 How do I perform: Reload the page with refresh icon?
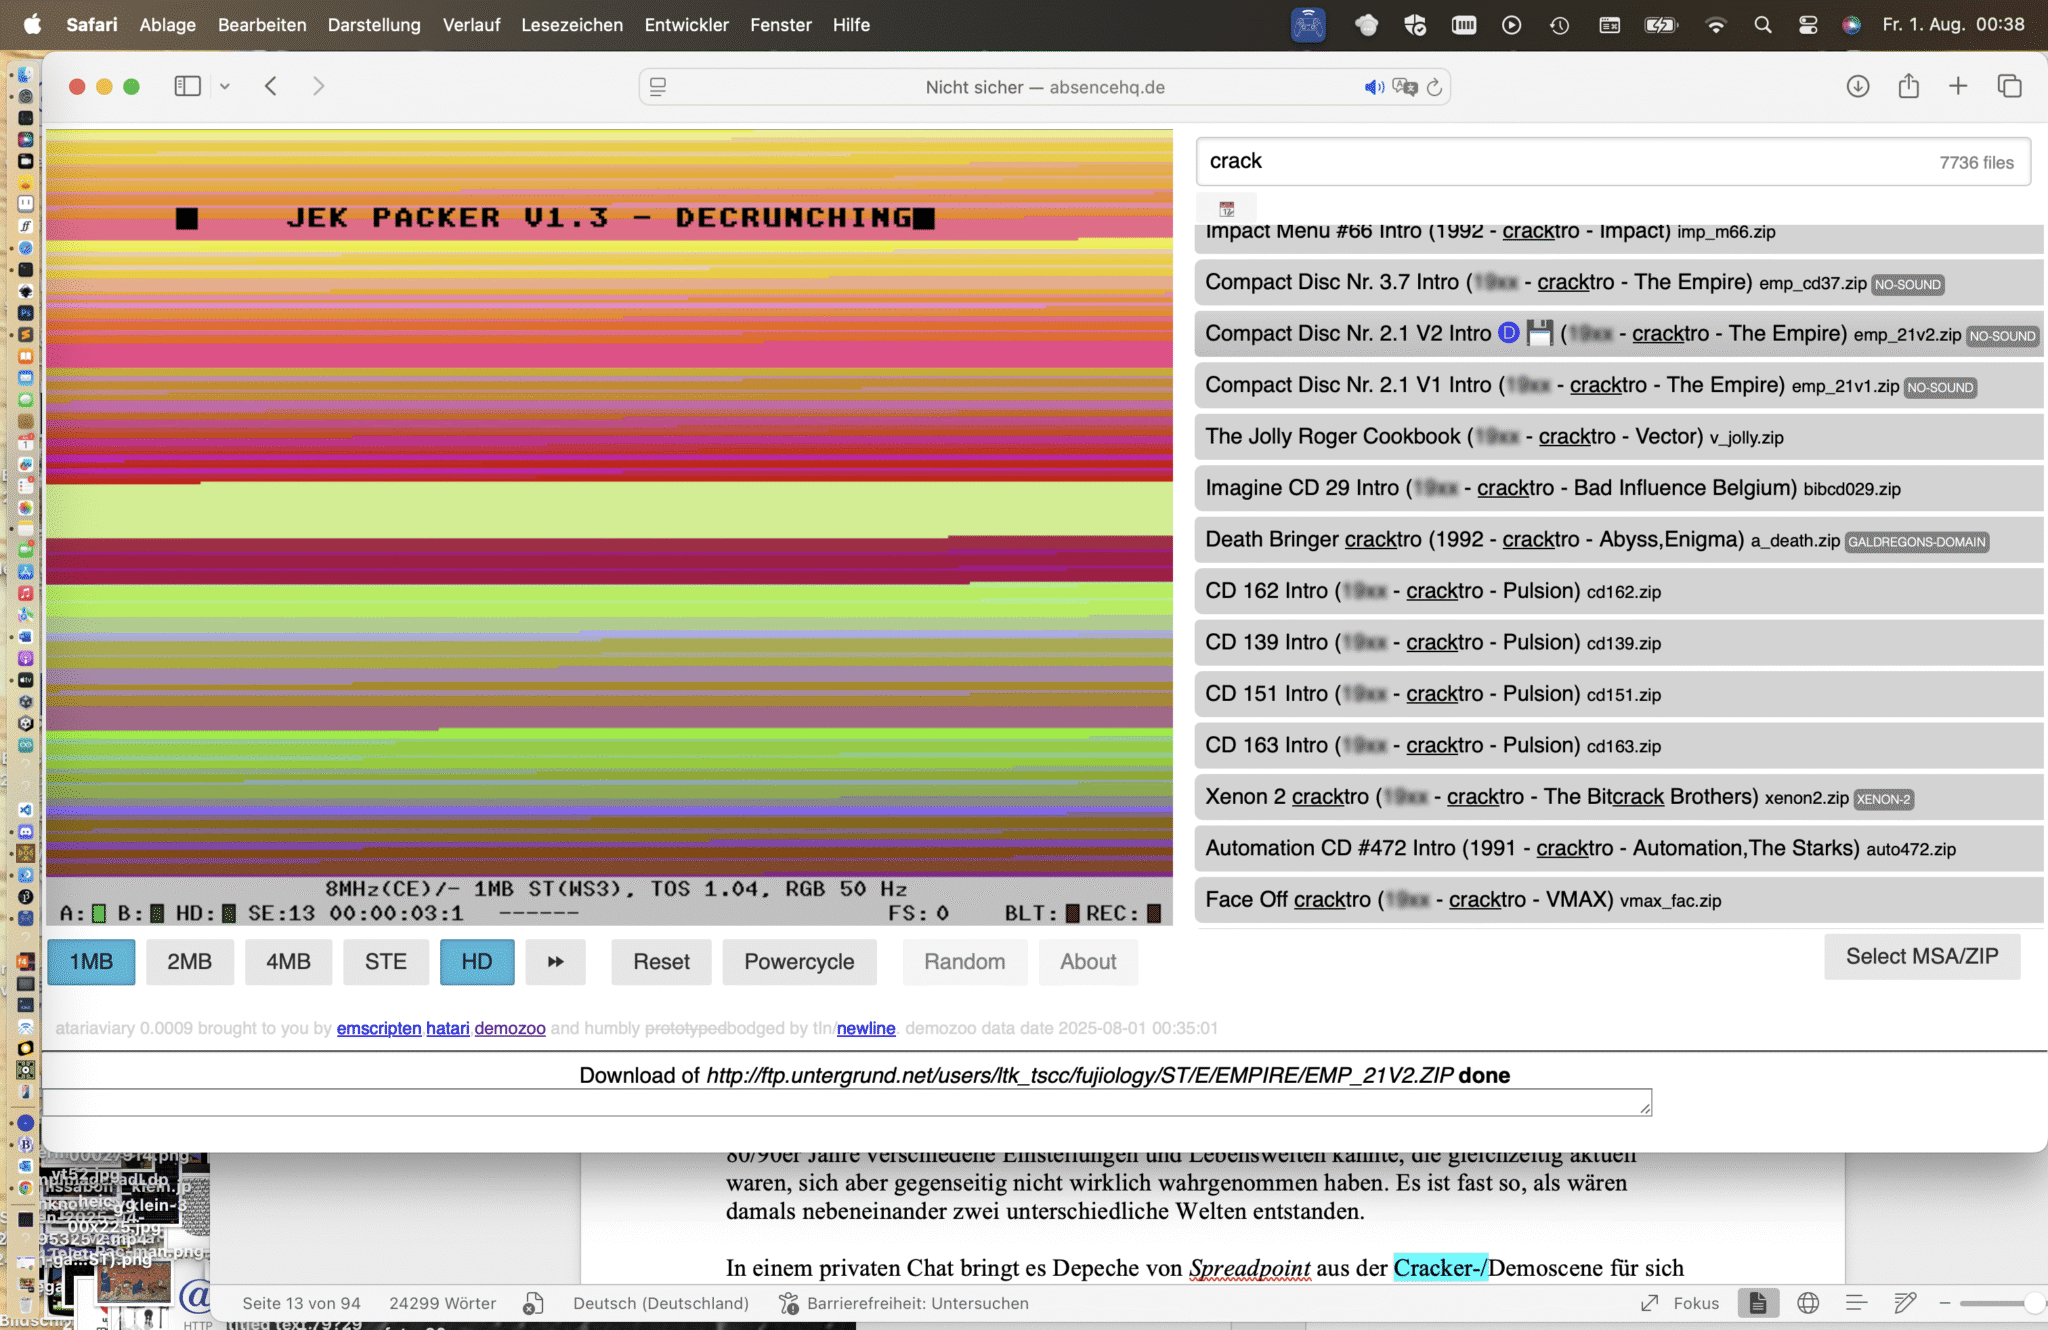[1434, 87]
